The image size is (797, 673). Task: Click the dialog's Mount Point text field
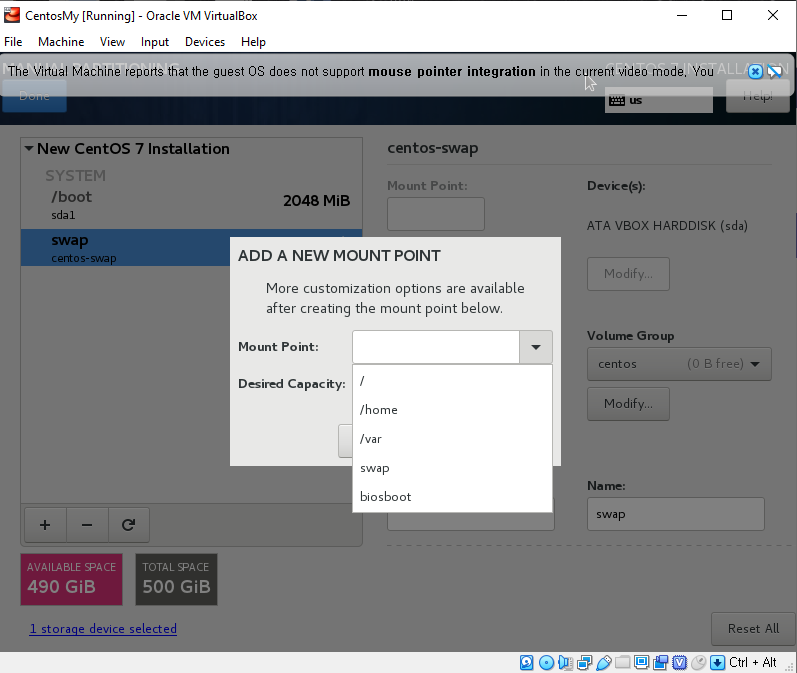pos(436,347)
